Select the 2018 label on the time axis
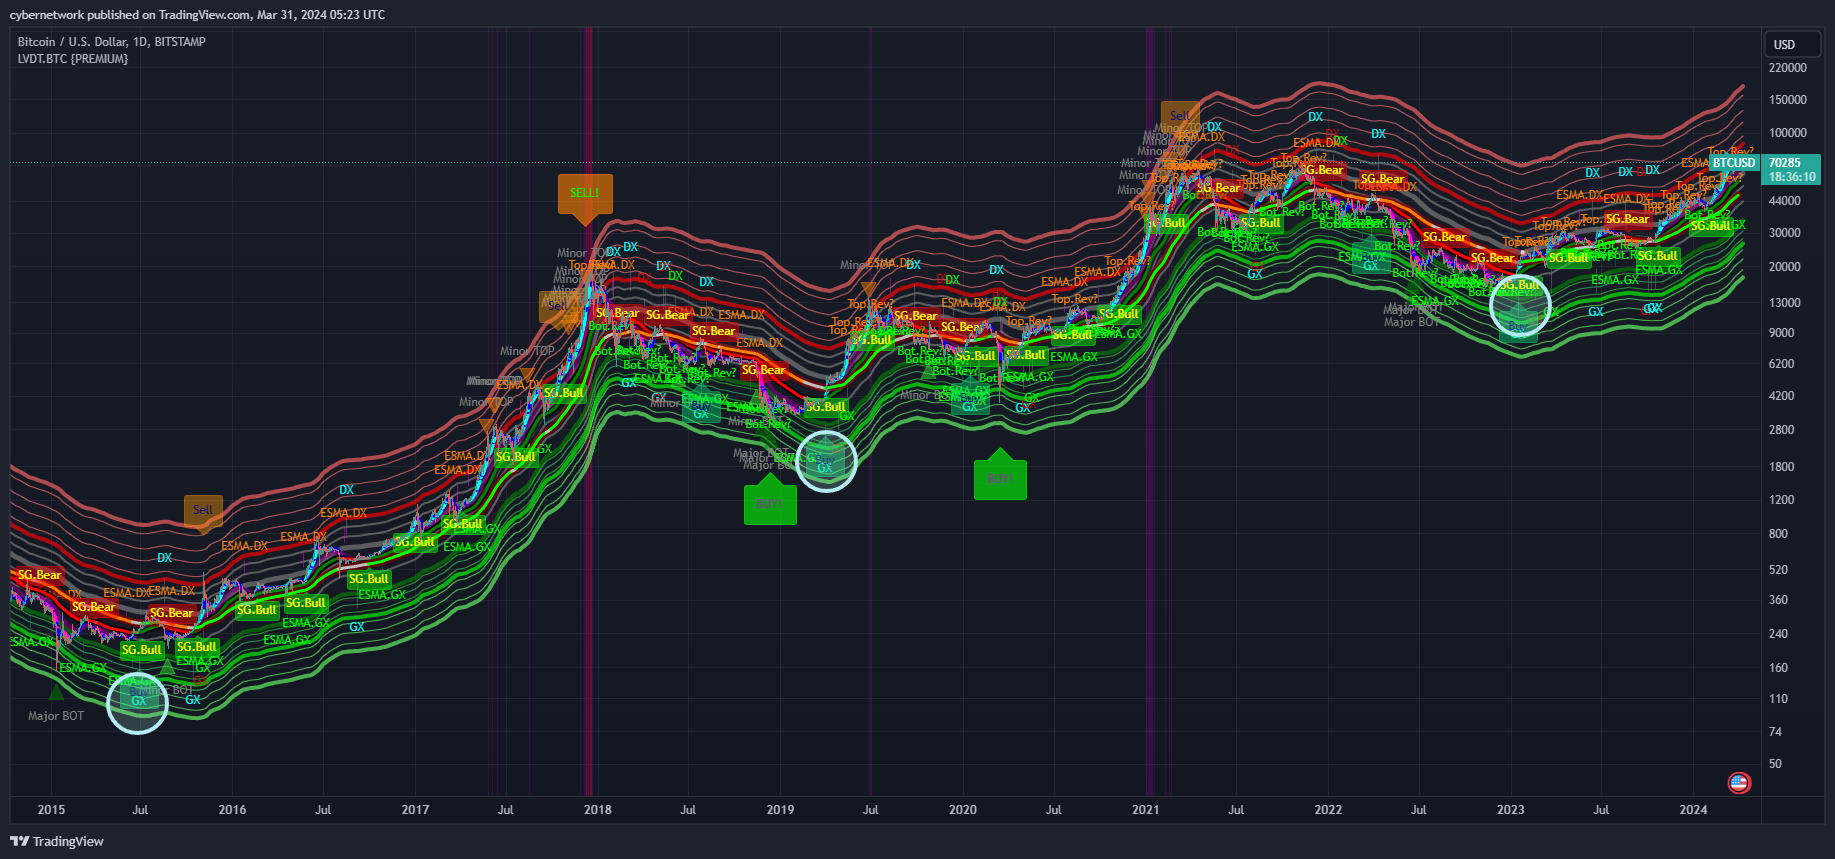Image resolution: width=1835 pixels, height=859 pixels. (598, 810)
